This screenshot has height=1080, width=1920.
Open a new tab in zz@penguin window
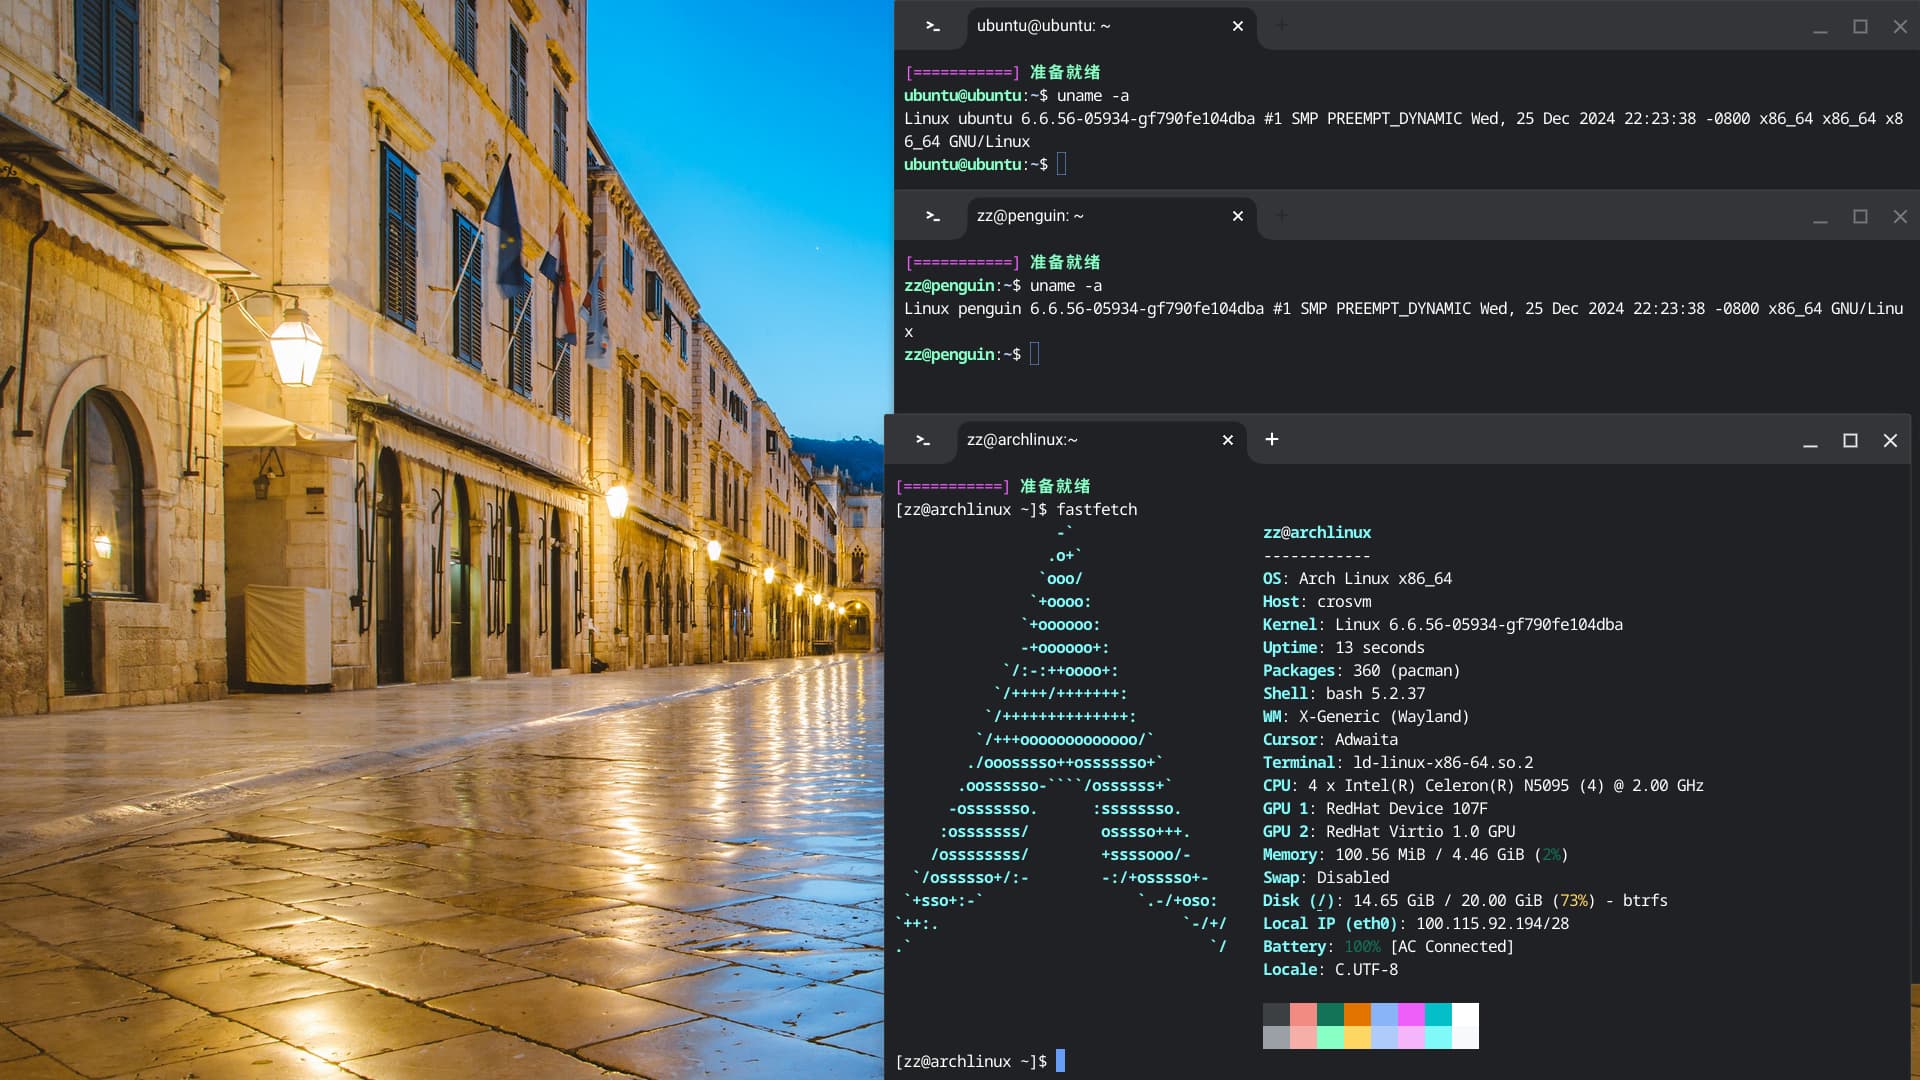1282,215
